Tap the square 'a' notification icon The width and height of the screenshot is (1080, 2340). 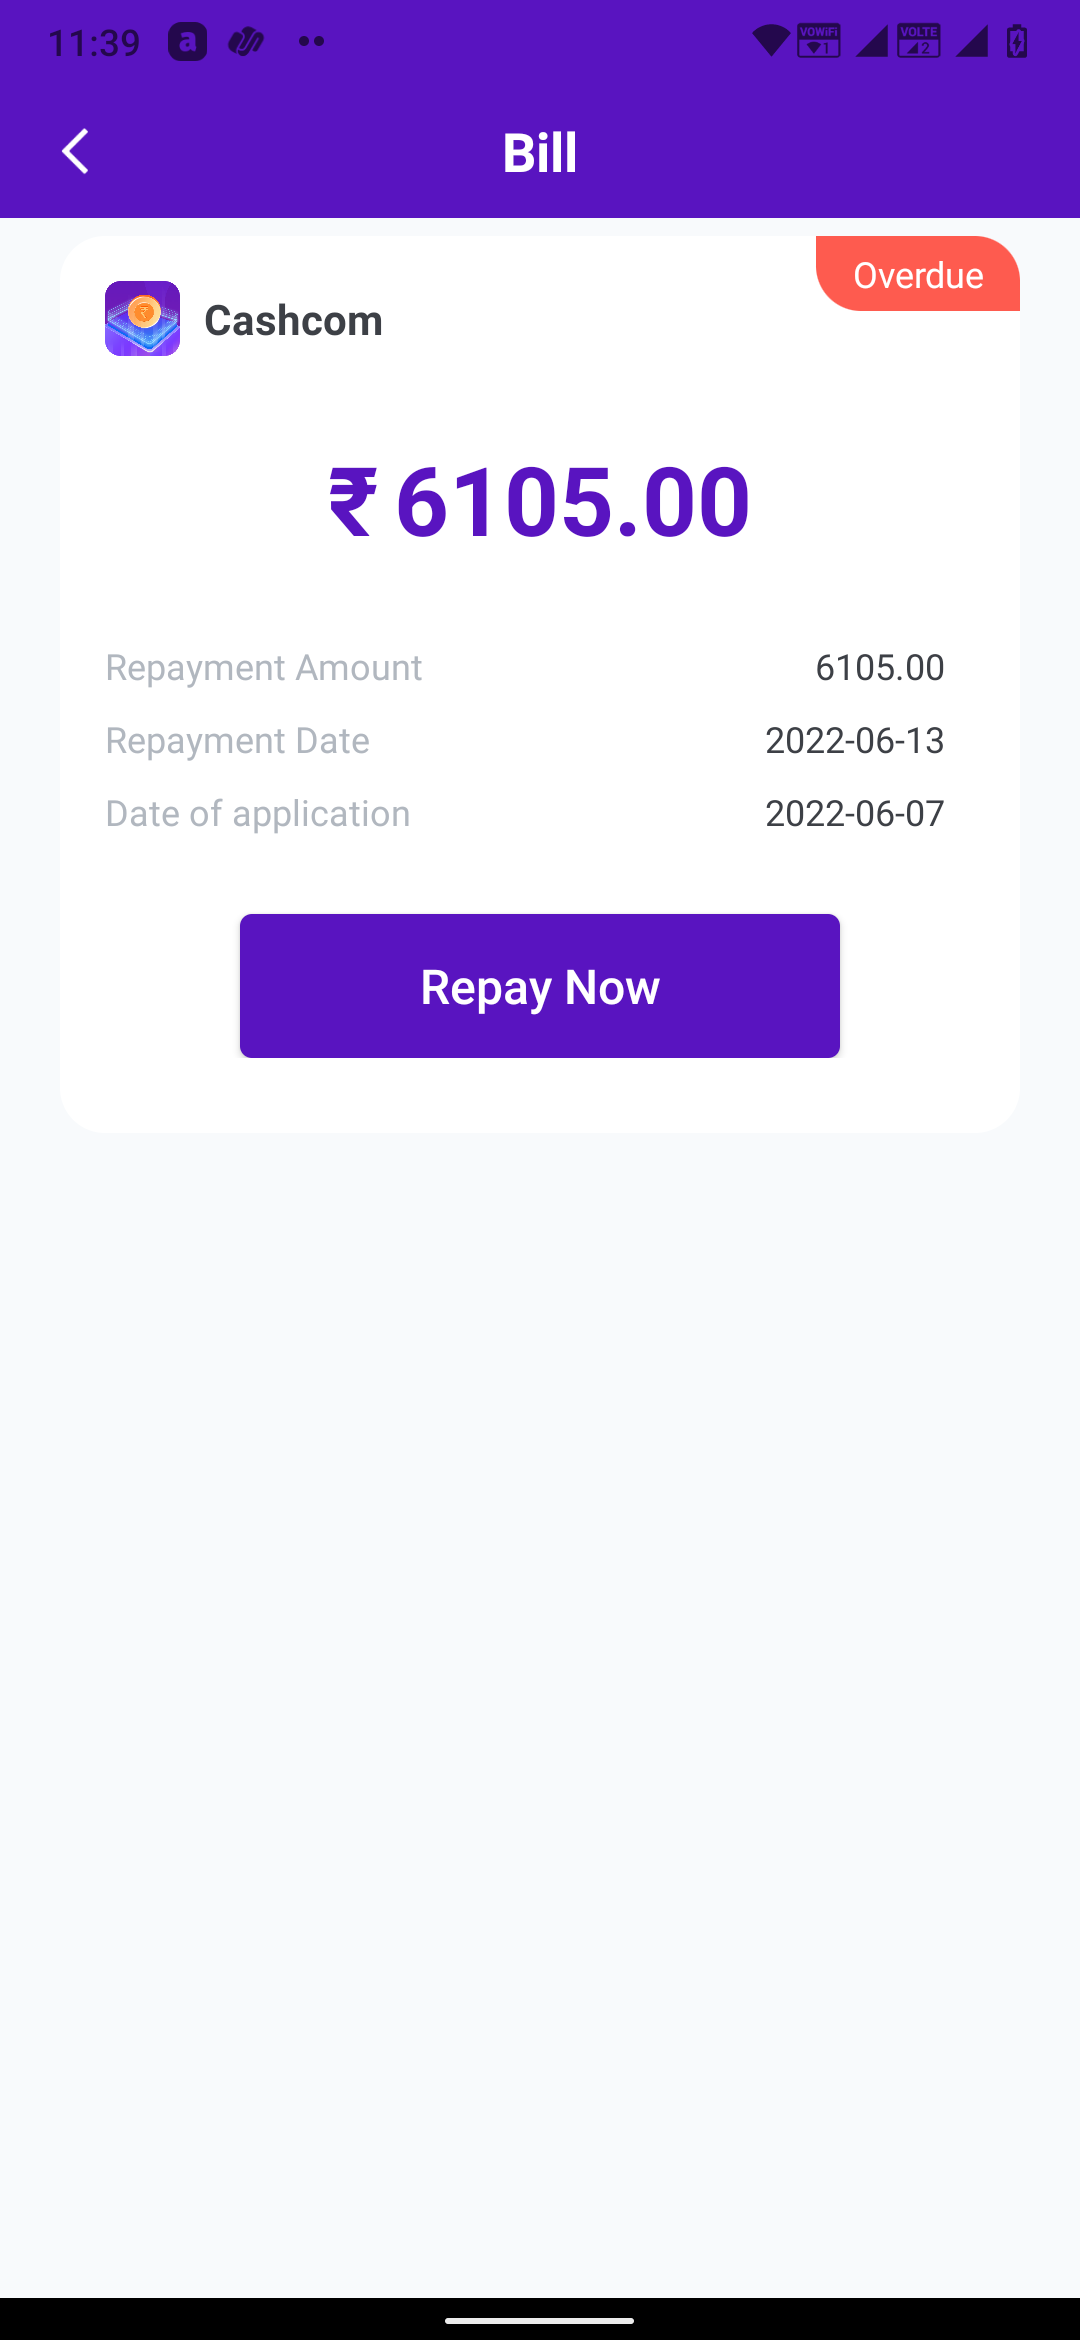click(187, 42)
